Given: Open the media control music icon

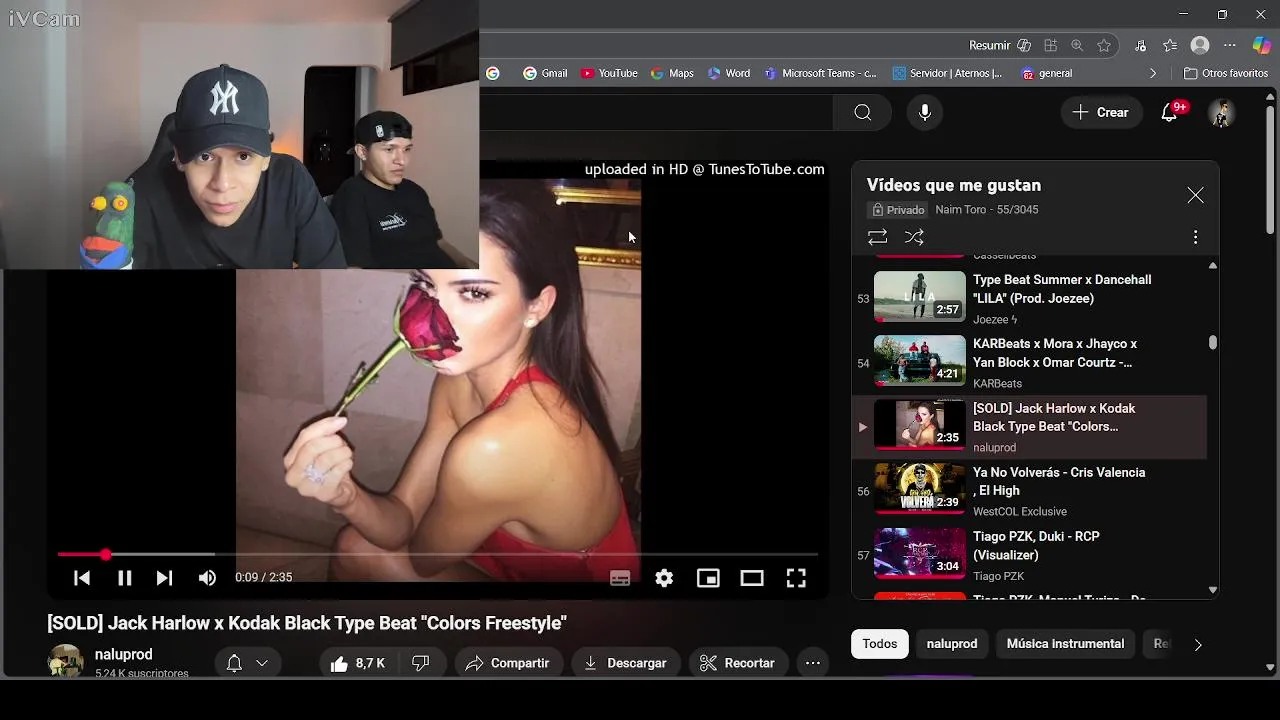Looking at the screenshot, I should [x=1141, y=45].
